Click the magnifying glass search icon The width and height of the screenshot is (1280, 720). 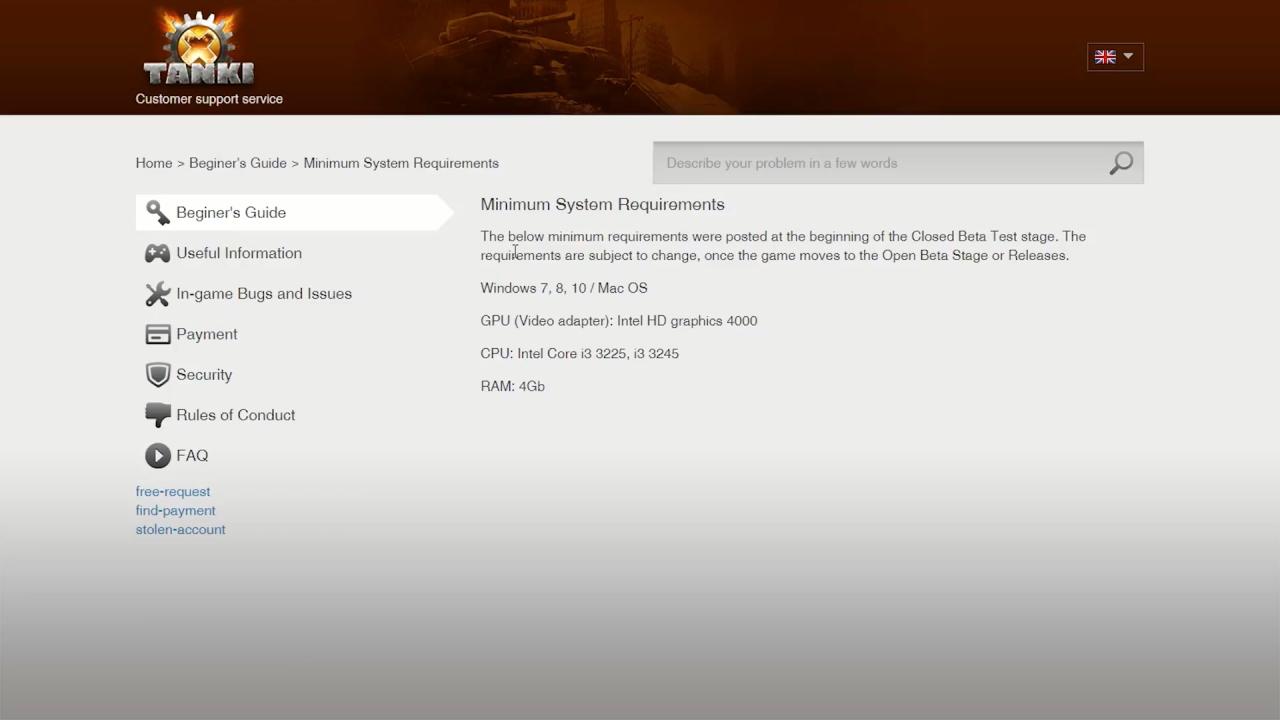(1120, 163)
